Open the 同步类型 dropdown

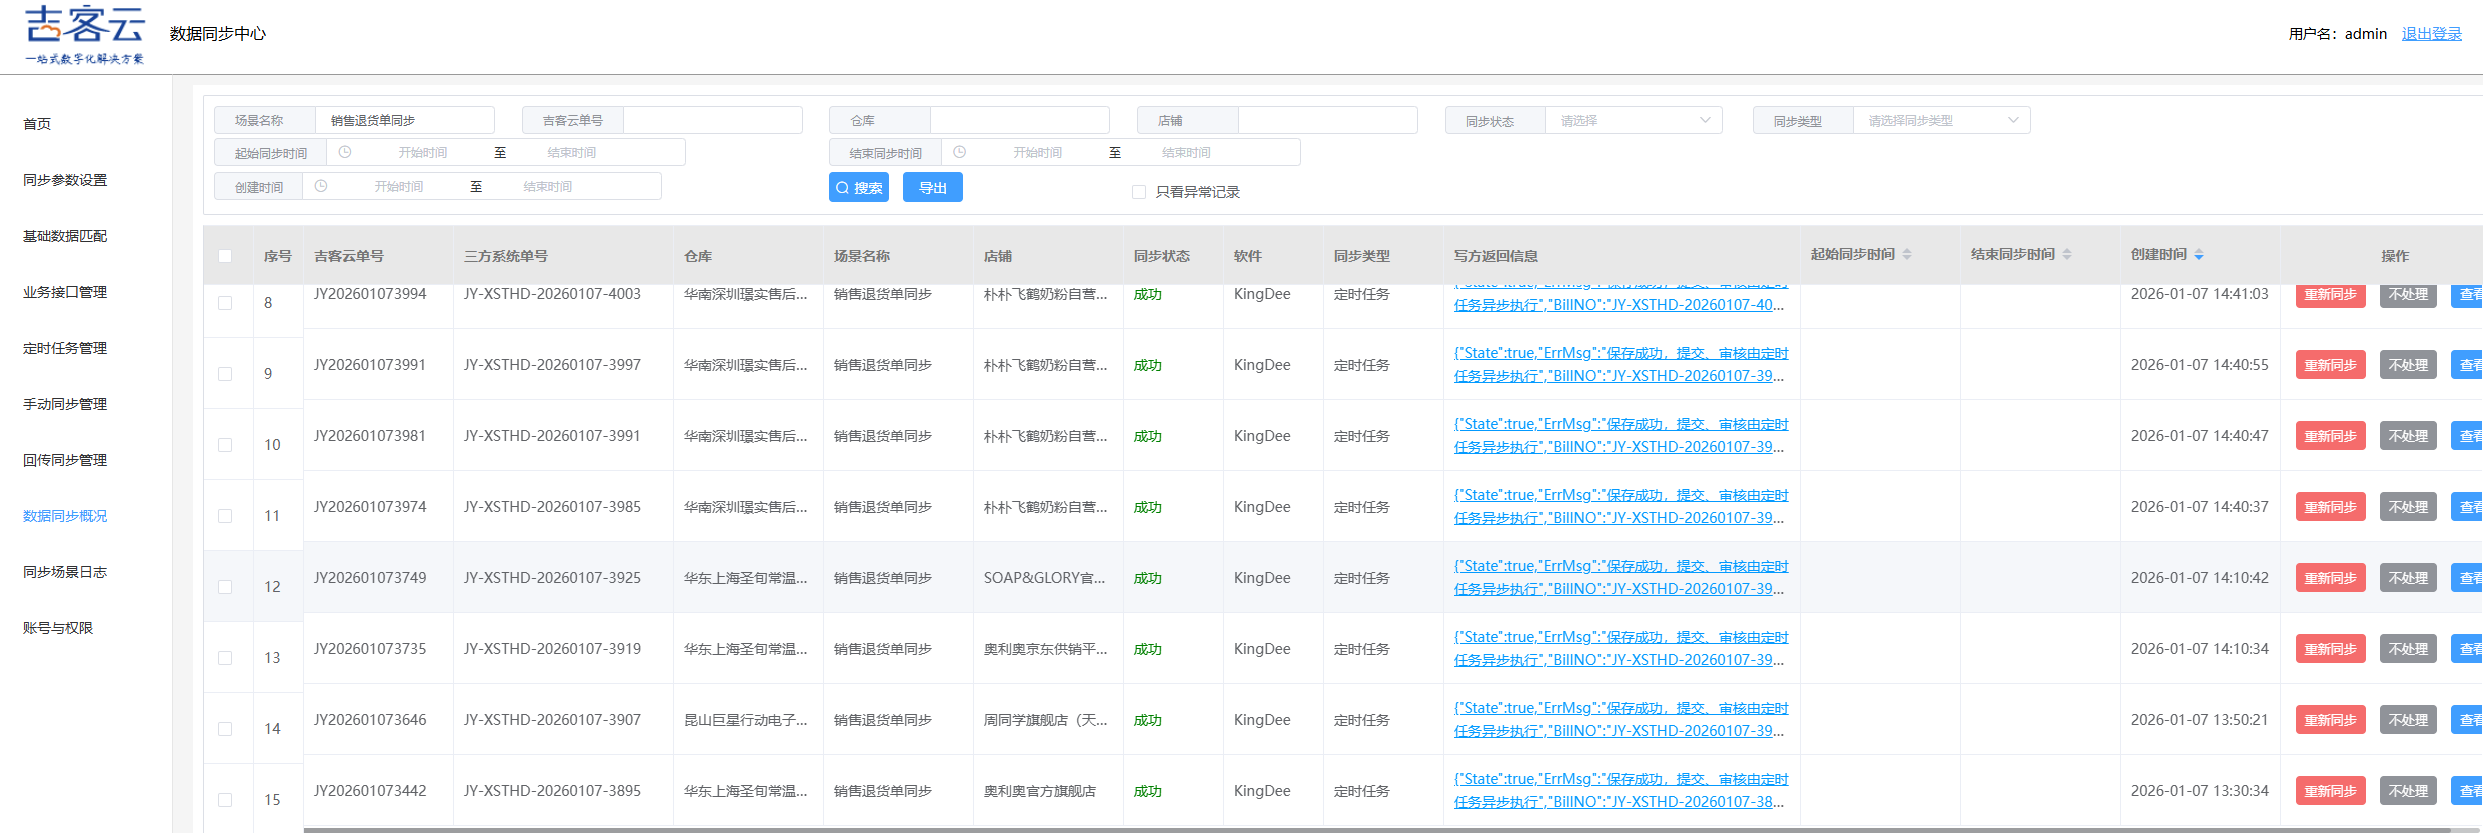1941,120
